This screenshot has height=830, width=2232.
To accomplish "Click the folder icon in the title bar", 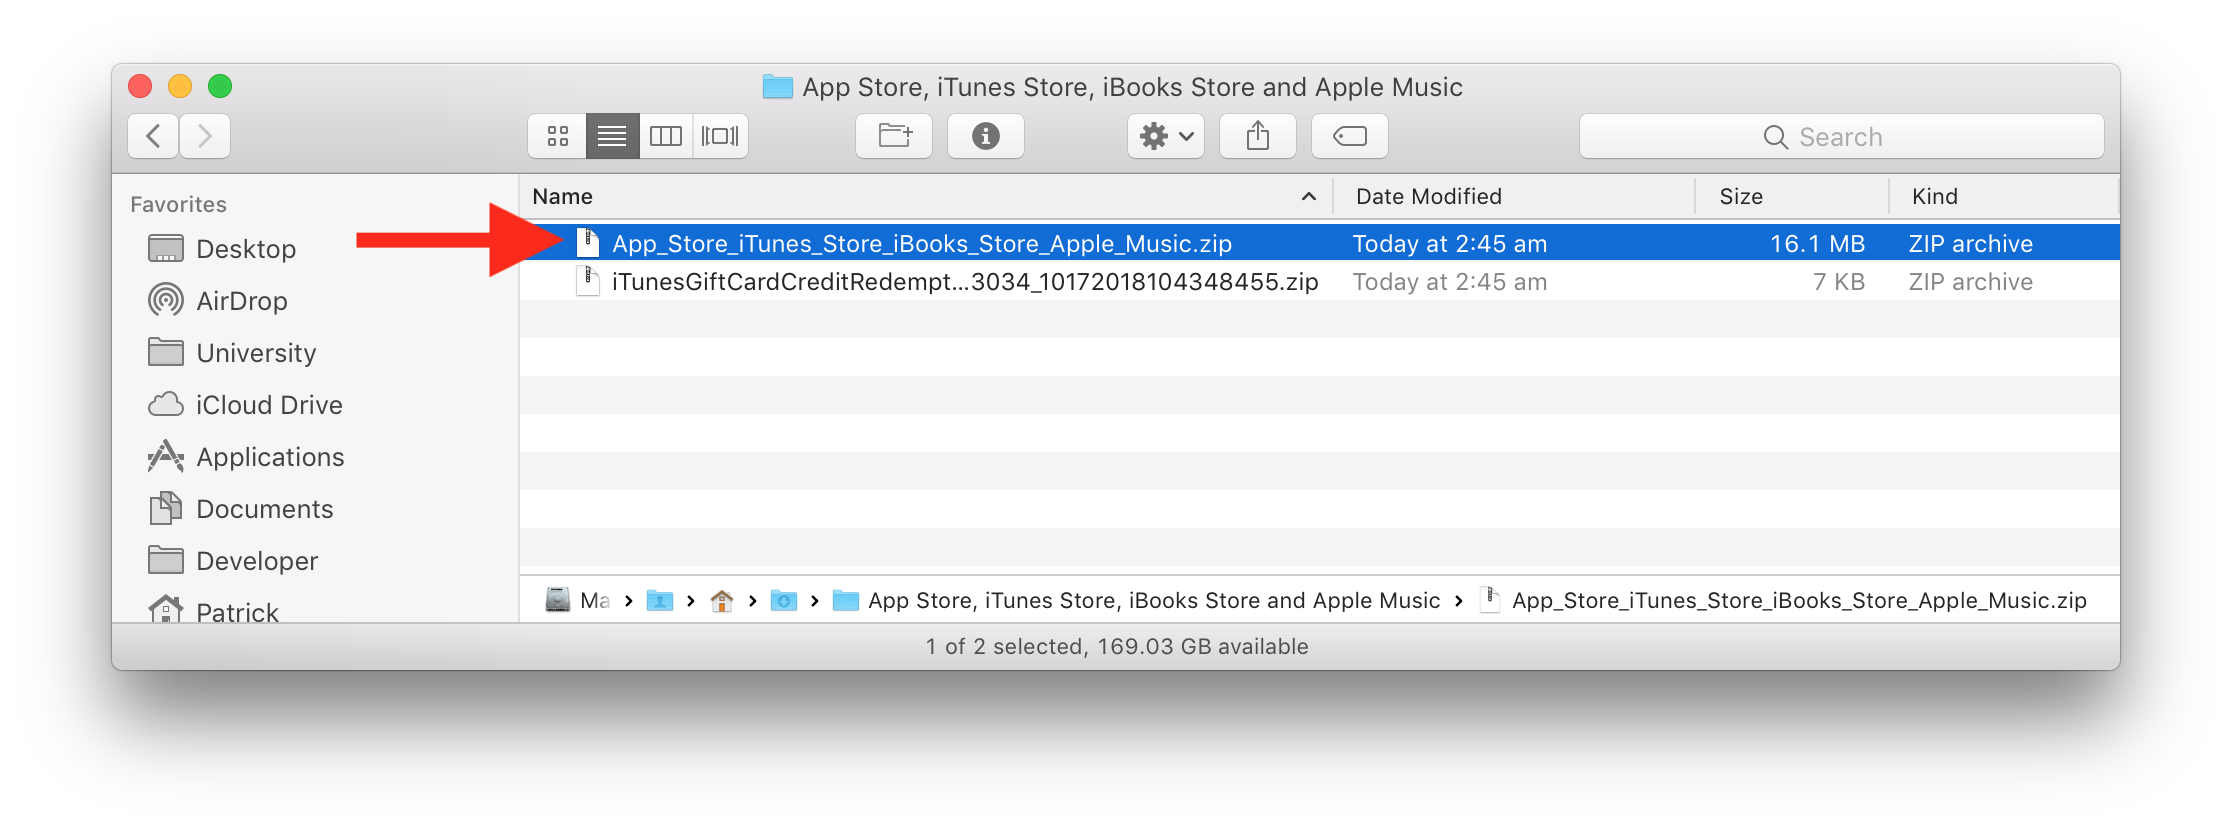I will 778,87.
